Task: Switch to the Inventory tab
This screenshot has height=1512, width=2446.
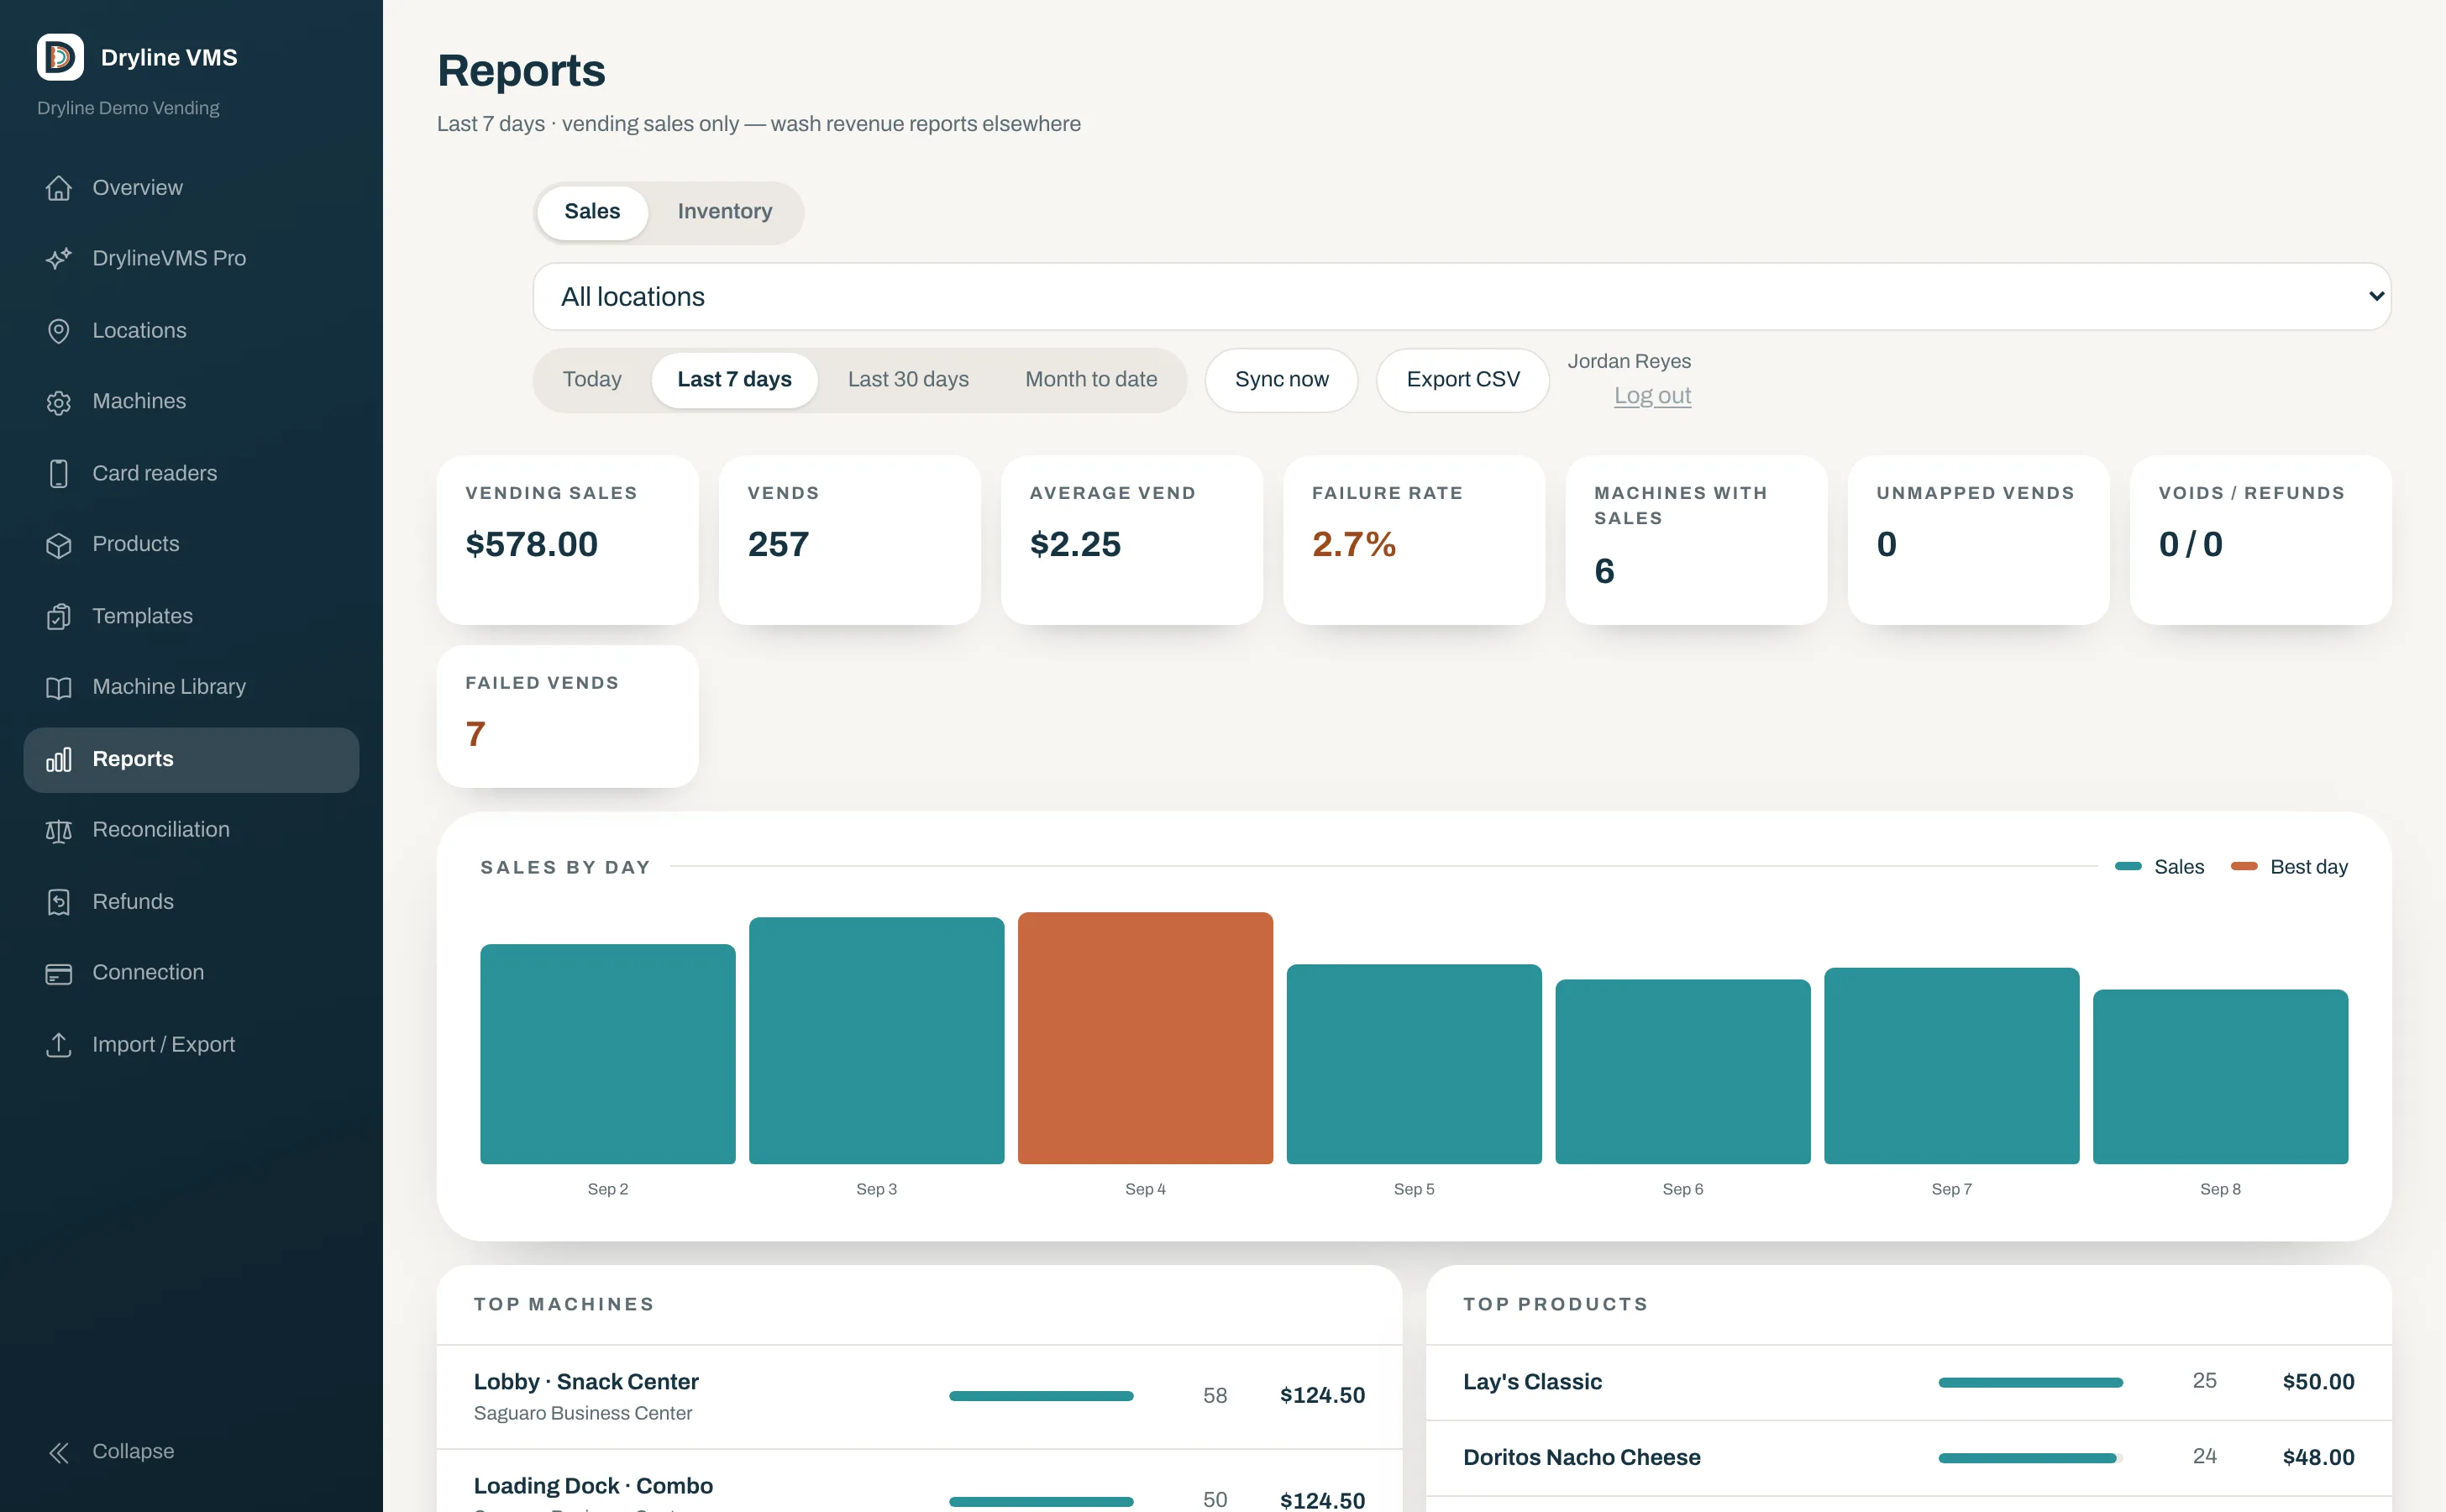Action: point(725,212)
